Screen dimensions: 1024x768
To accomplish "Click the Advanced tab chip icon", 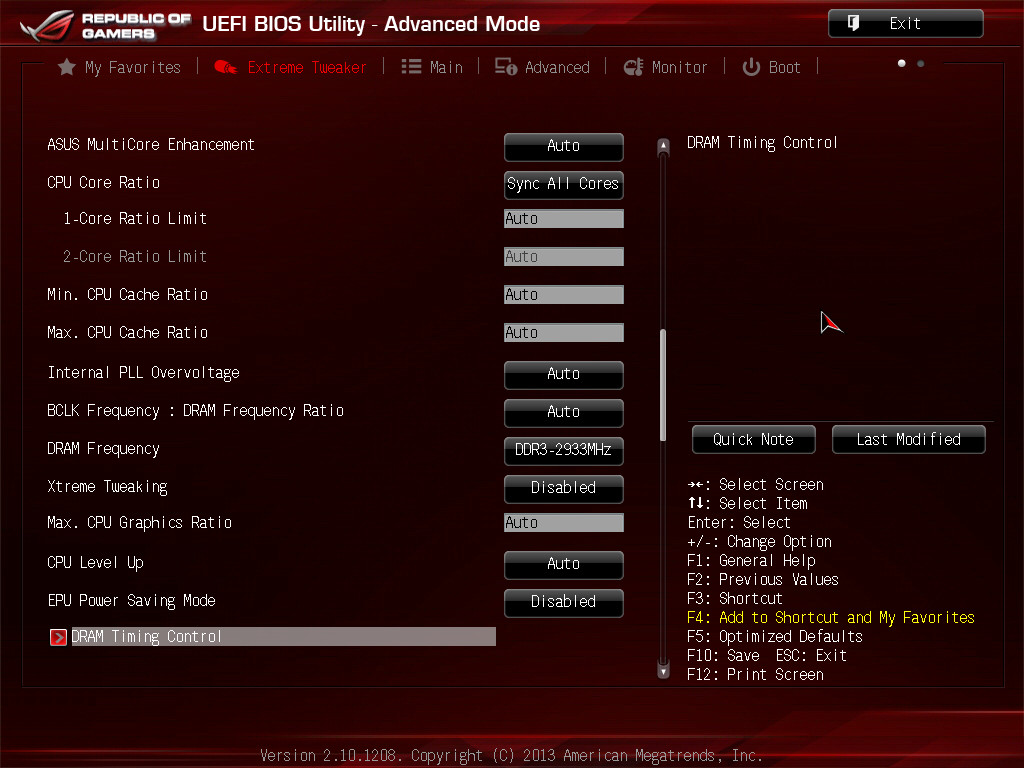I will (x=506, y=67).
